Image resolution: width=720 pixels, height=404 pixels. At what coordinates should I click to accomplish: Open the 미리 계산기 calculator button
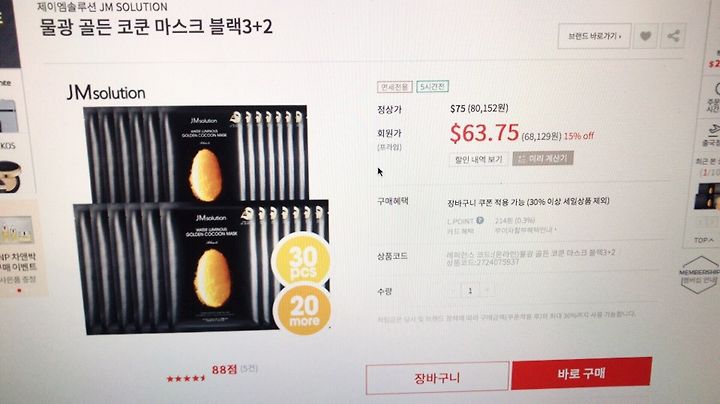(x=543, y=158)
